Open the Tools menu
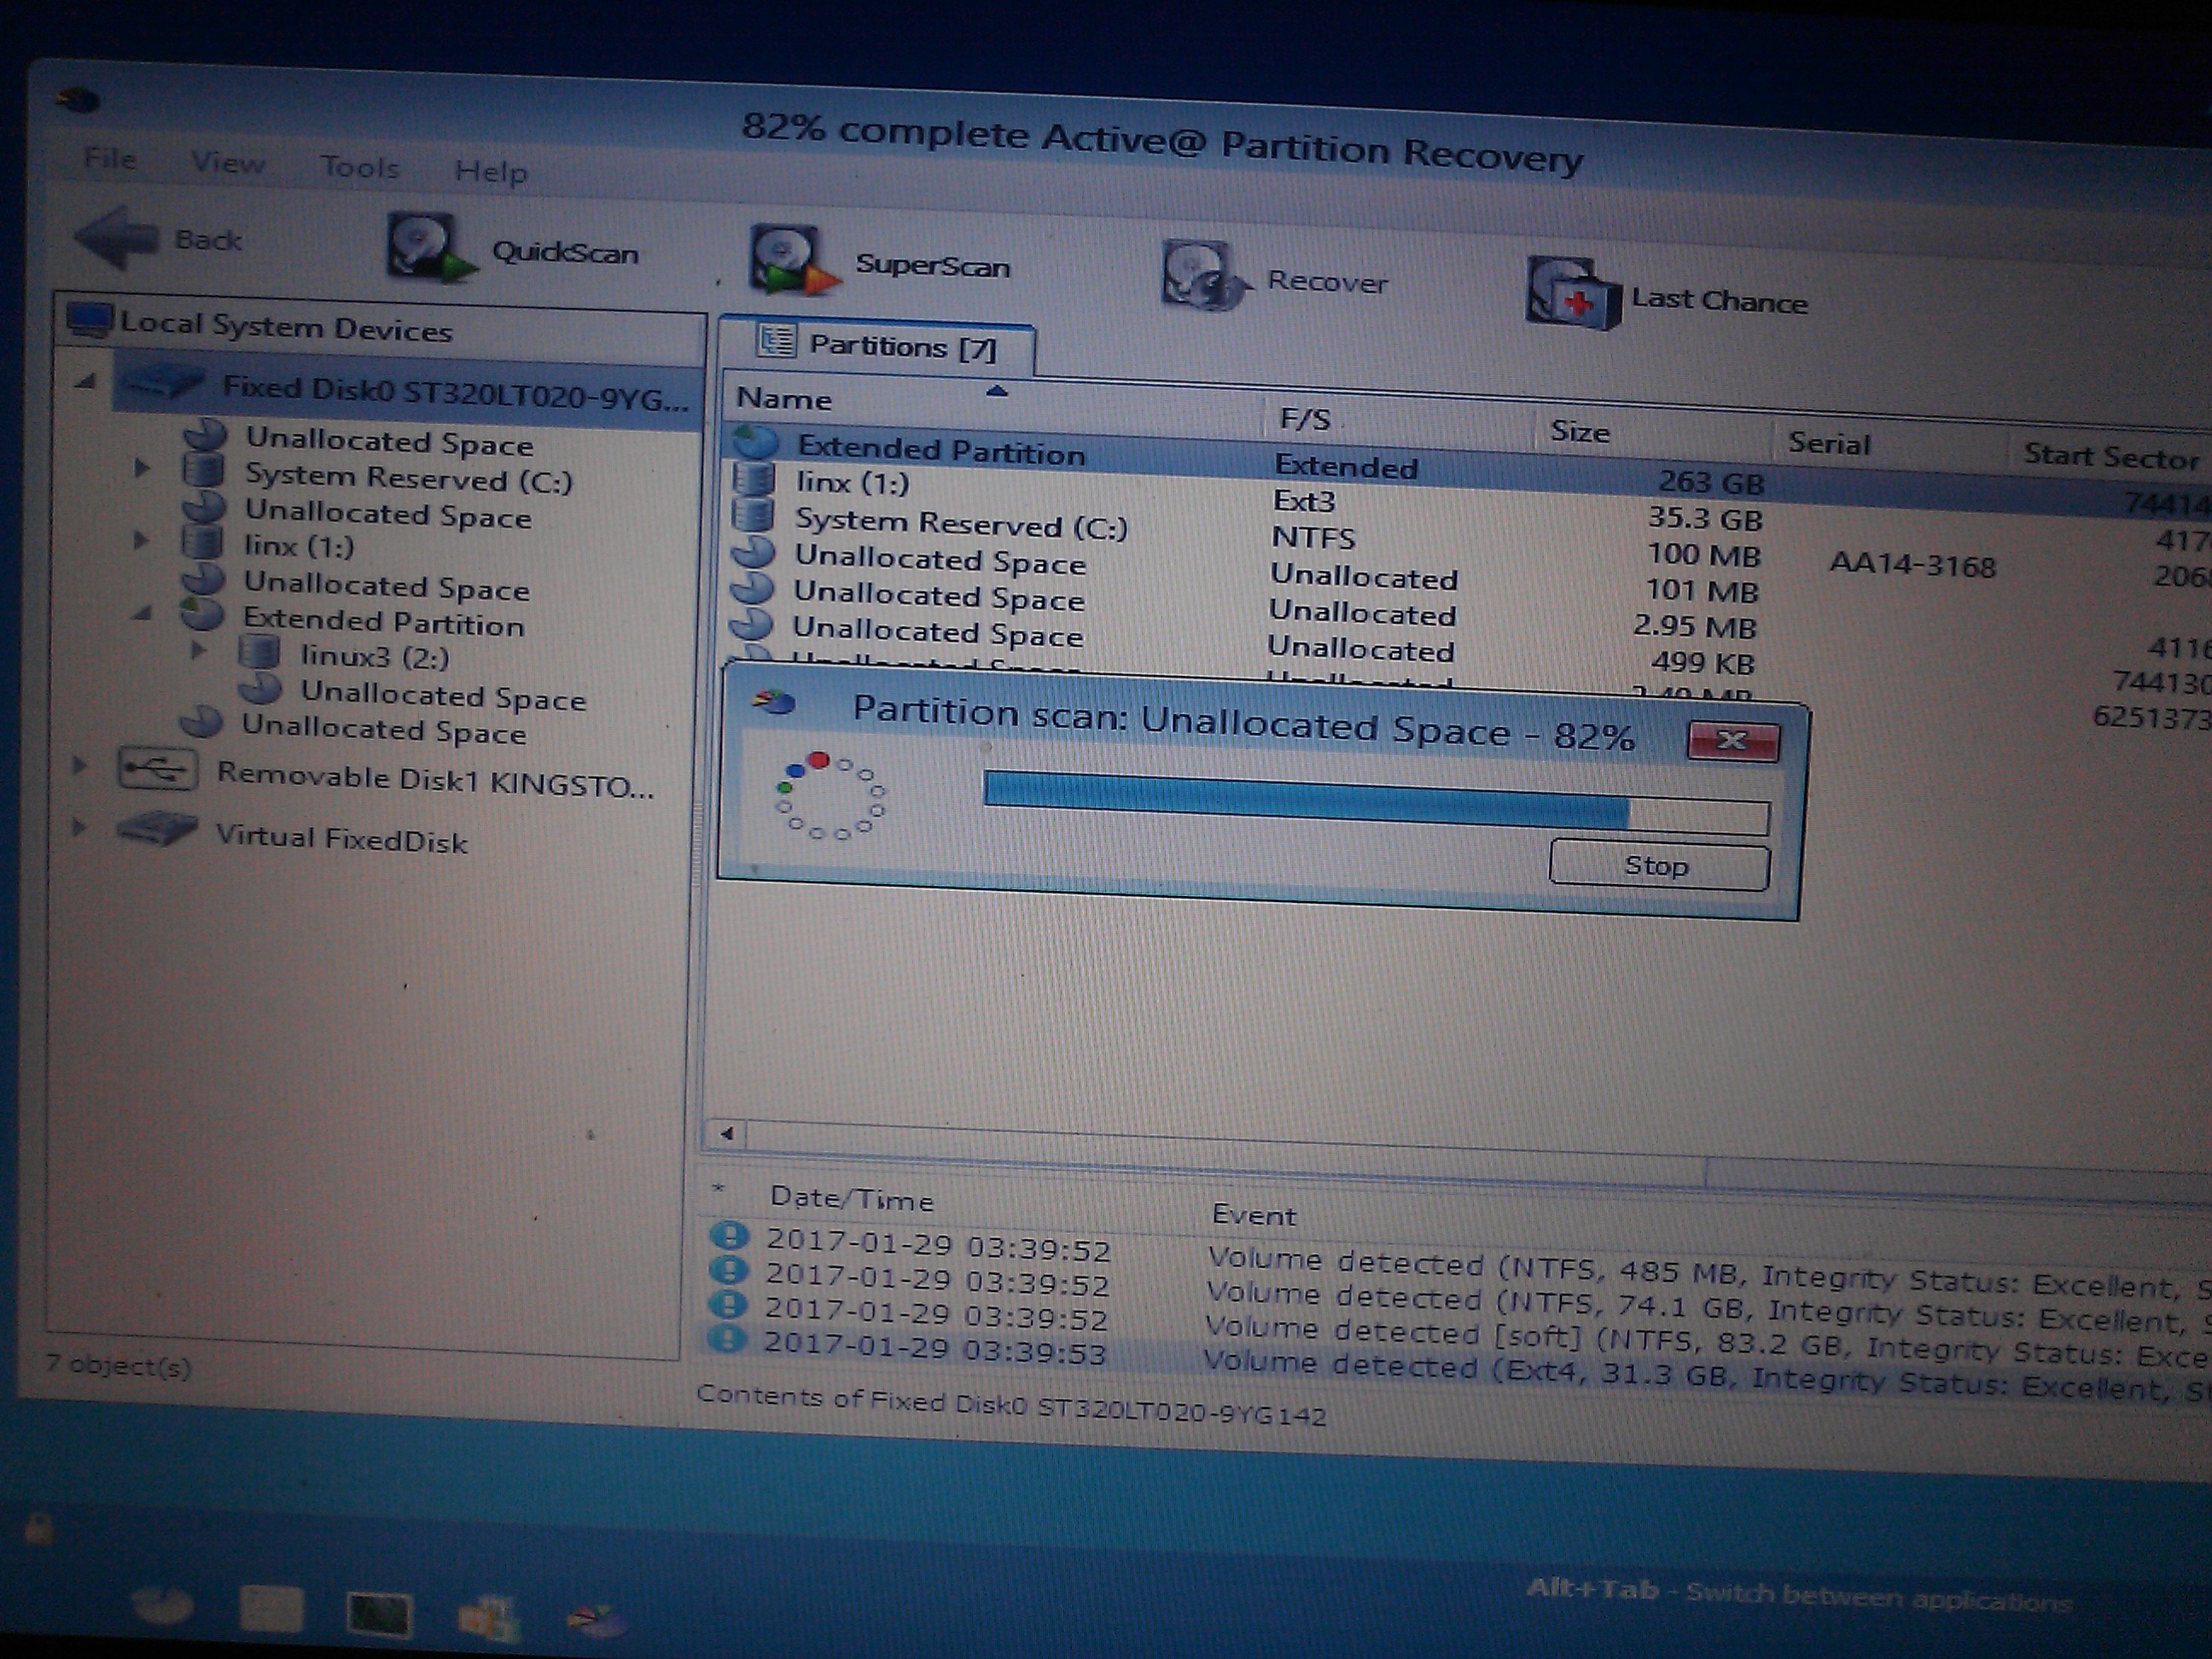The height and width of the screenshot is (1659, 2212). pos(359,167)
